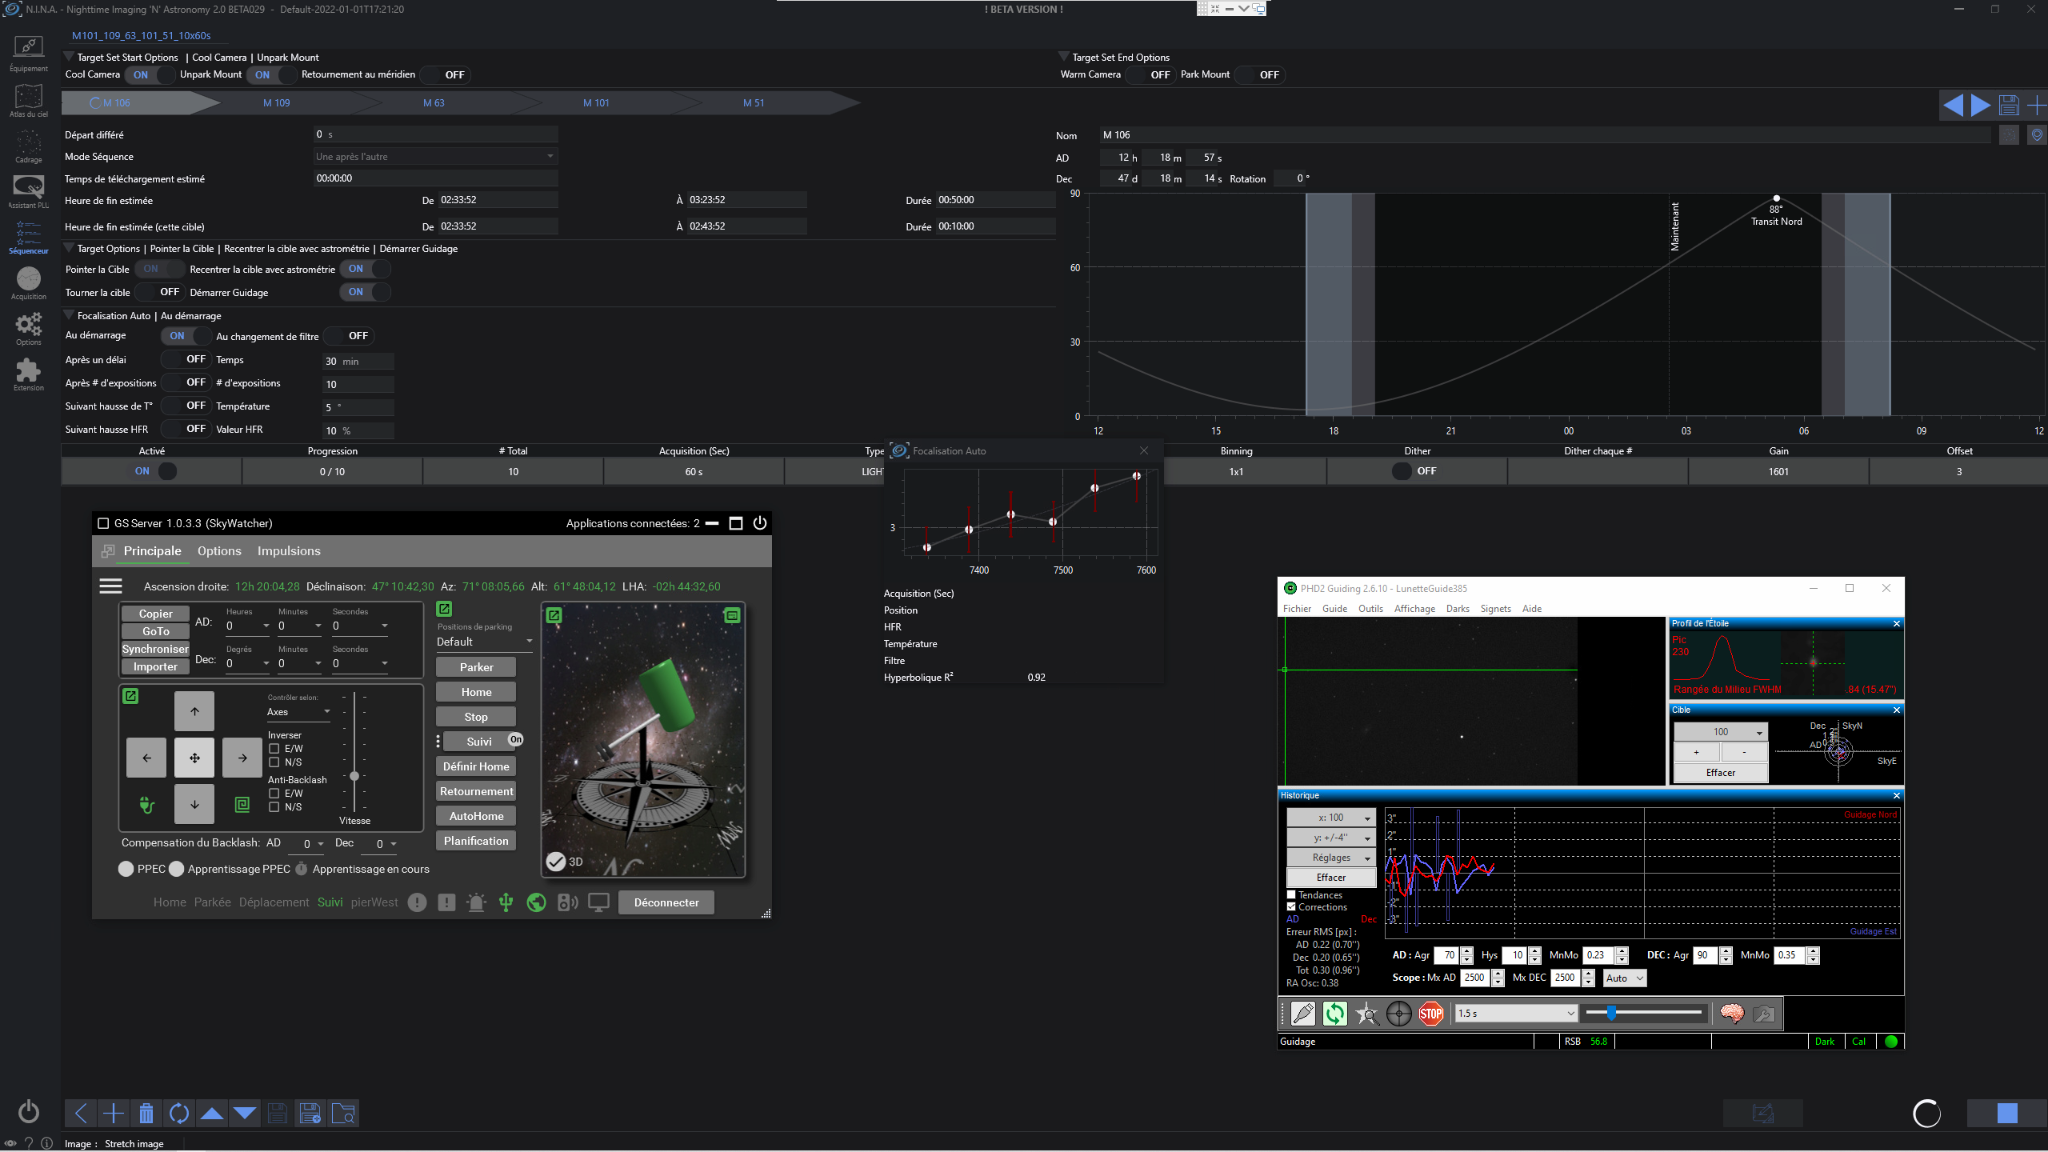Screen dimensions: 2048x1152
Task: Increase the PHD2 AD Agr value with stepper
Action: [1467, 951]
